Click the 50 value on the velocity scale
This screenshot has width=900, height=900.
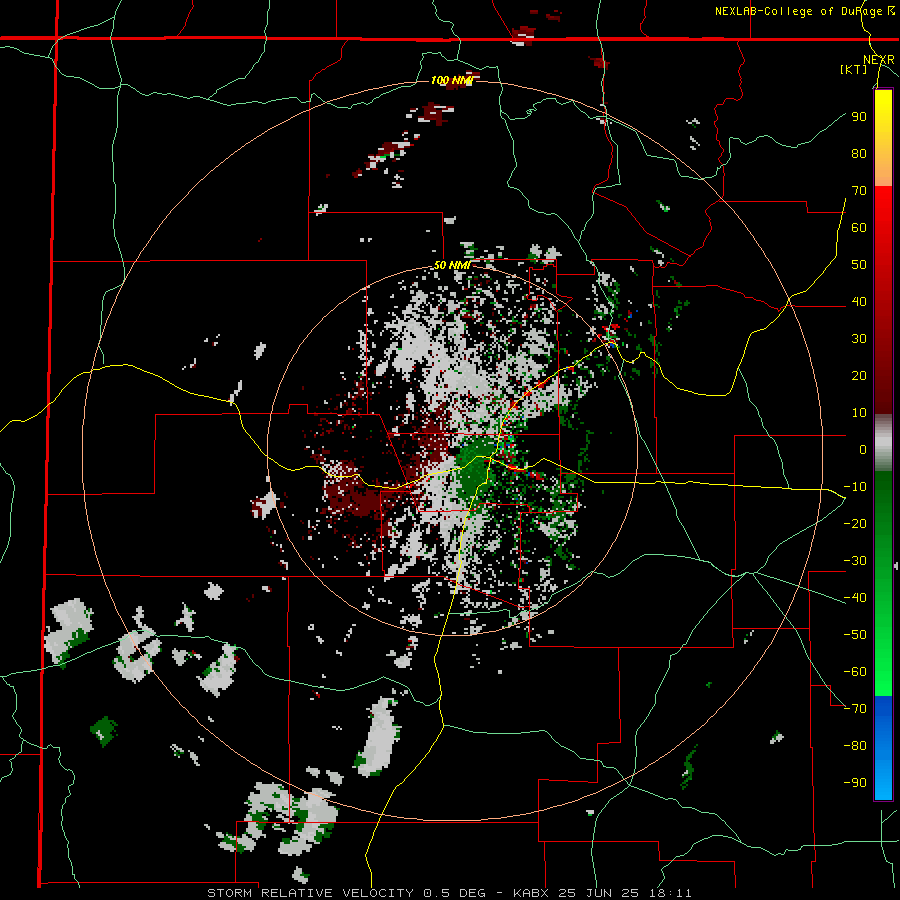(x=859, y=265)
